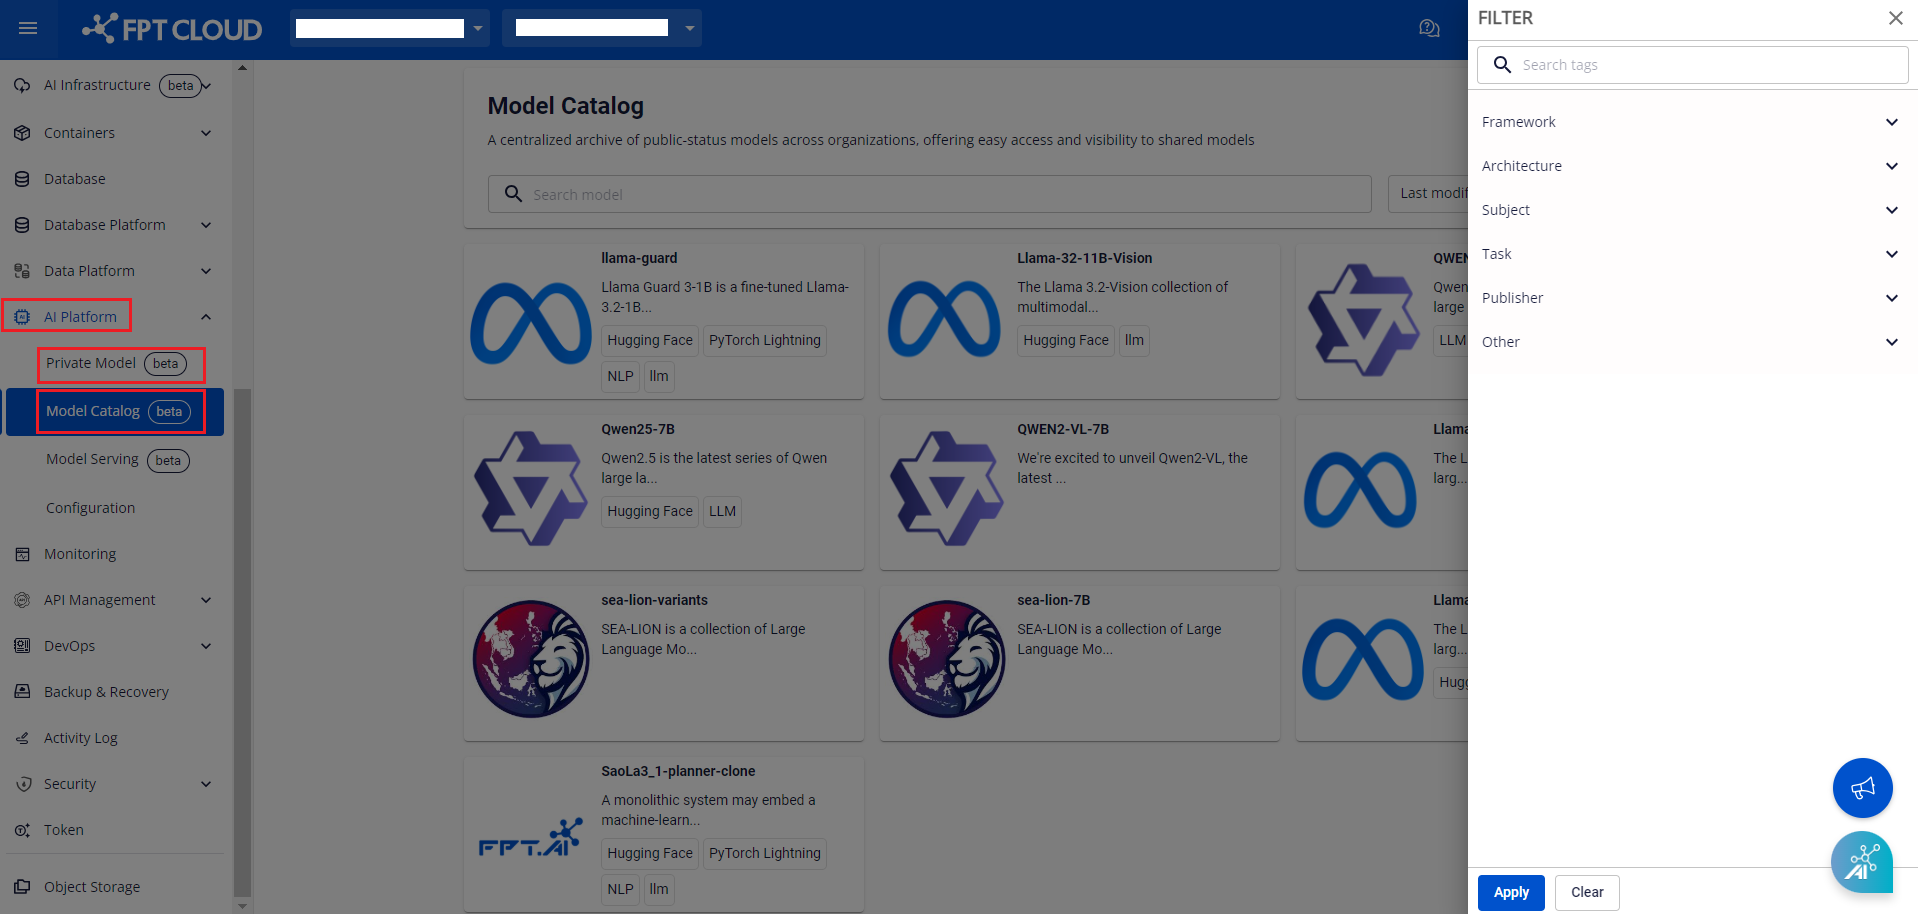Click the Qwen25-7B logo thumbnail
This screenshot has height=914, width=1918.
531,488
